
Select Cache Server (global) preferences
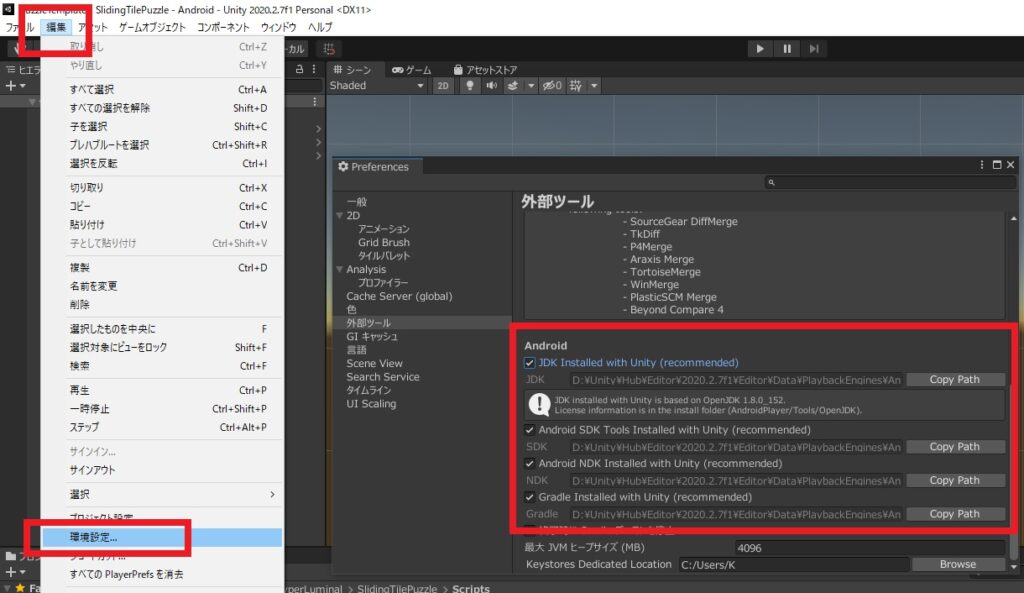tap(399, 296)
